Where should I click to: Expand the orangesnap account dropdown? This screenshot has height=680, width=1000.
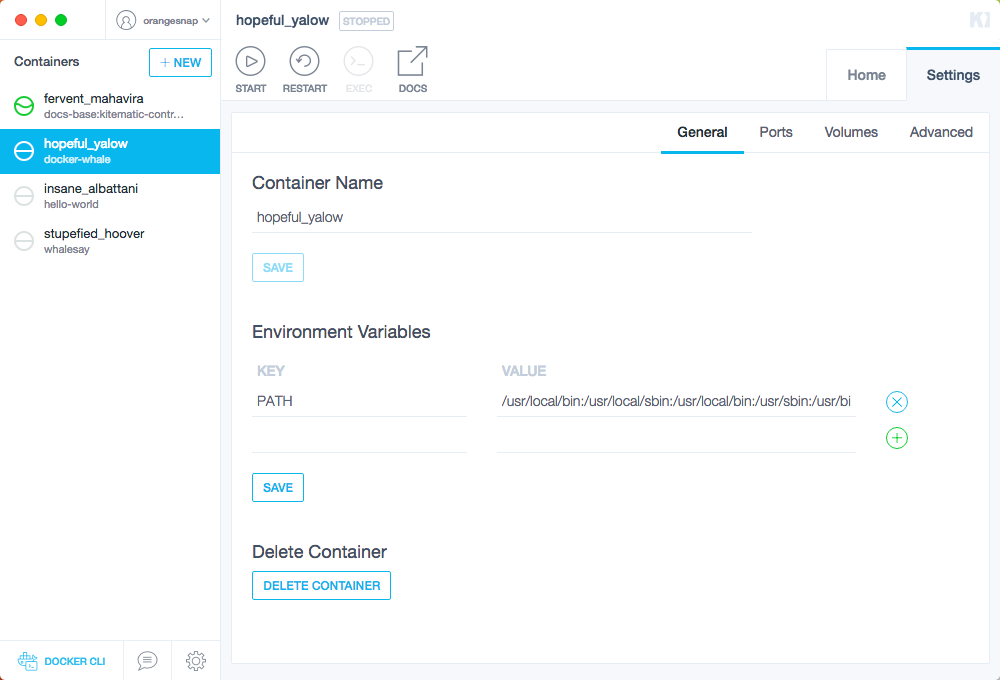pos(164,20)
